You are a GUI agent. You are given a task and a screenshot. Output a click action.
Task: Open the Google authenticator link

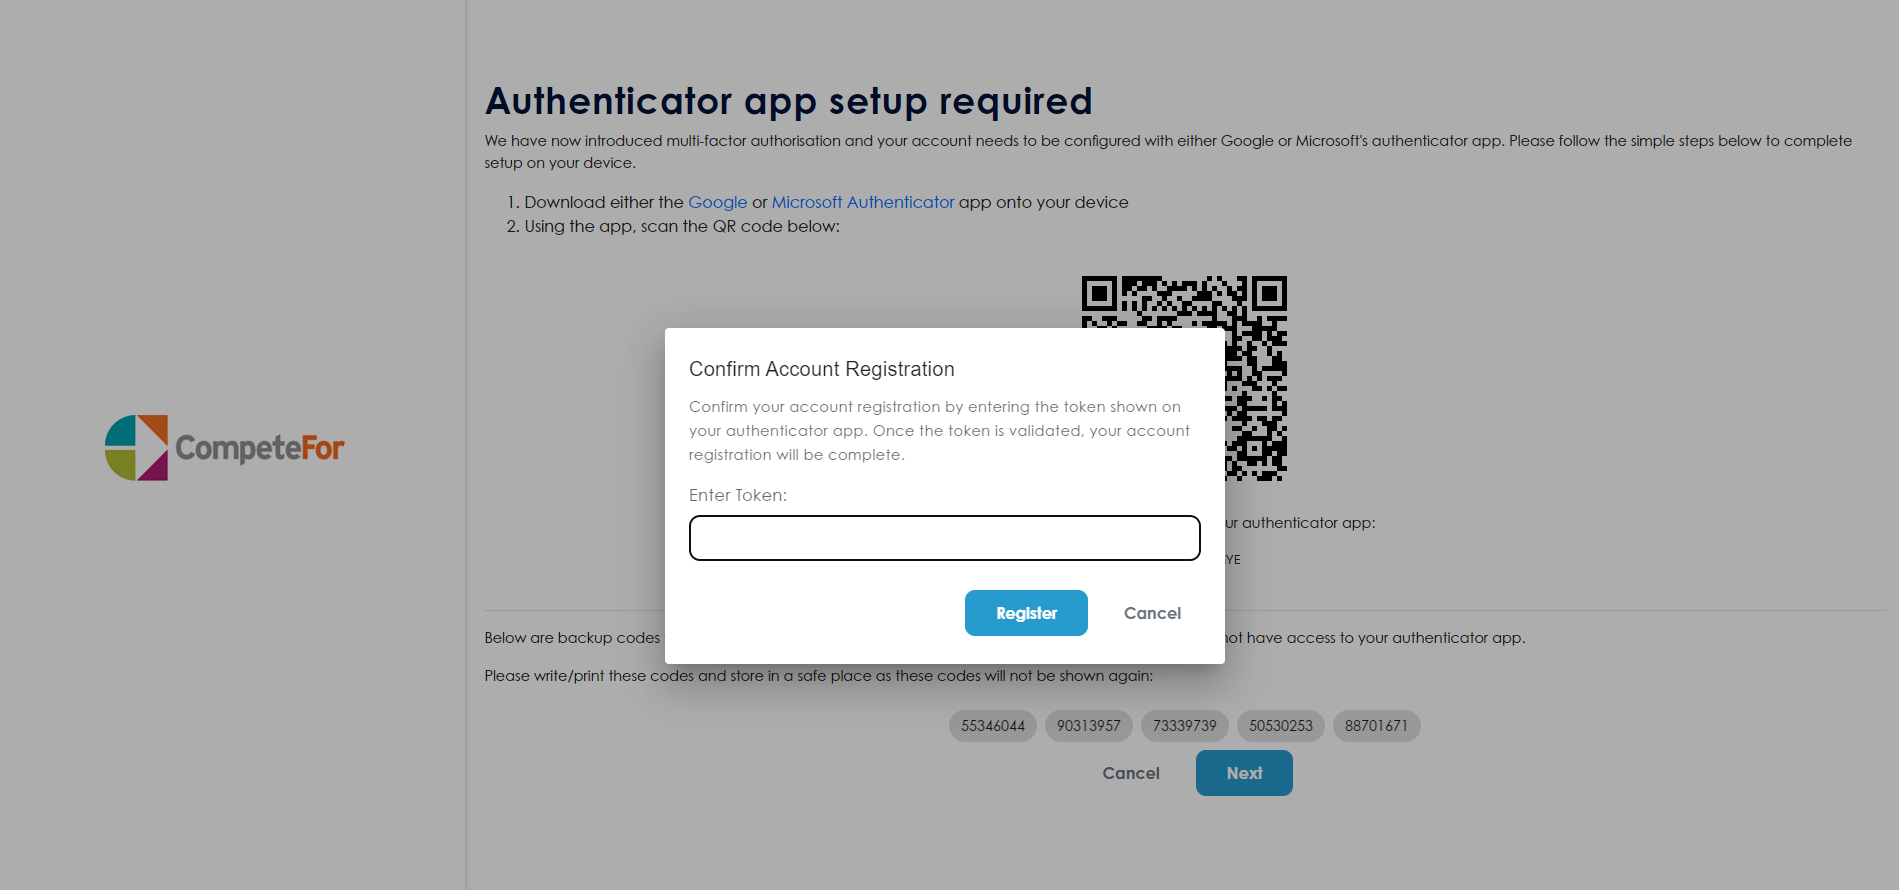717,202
